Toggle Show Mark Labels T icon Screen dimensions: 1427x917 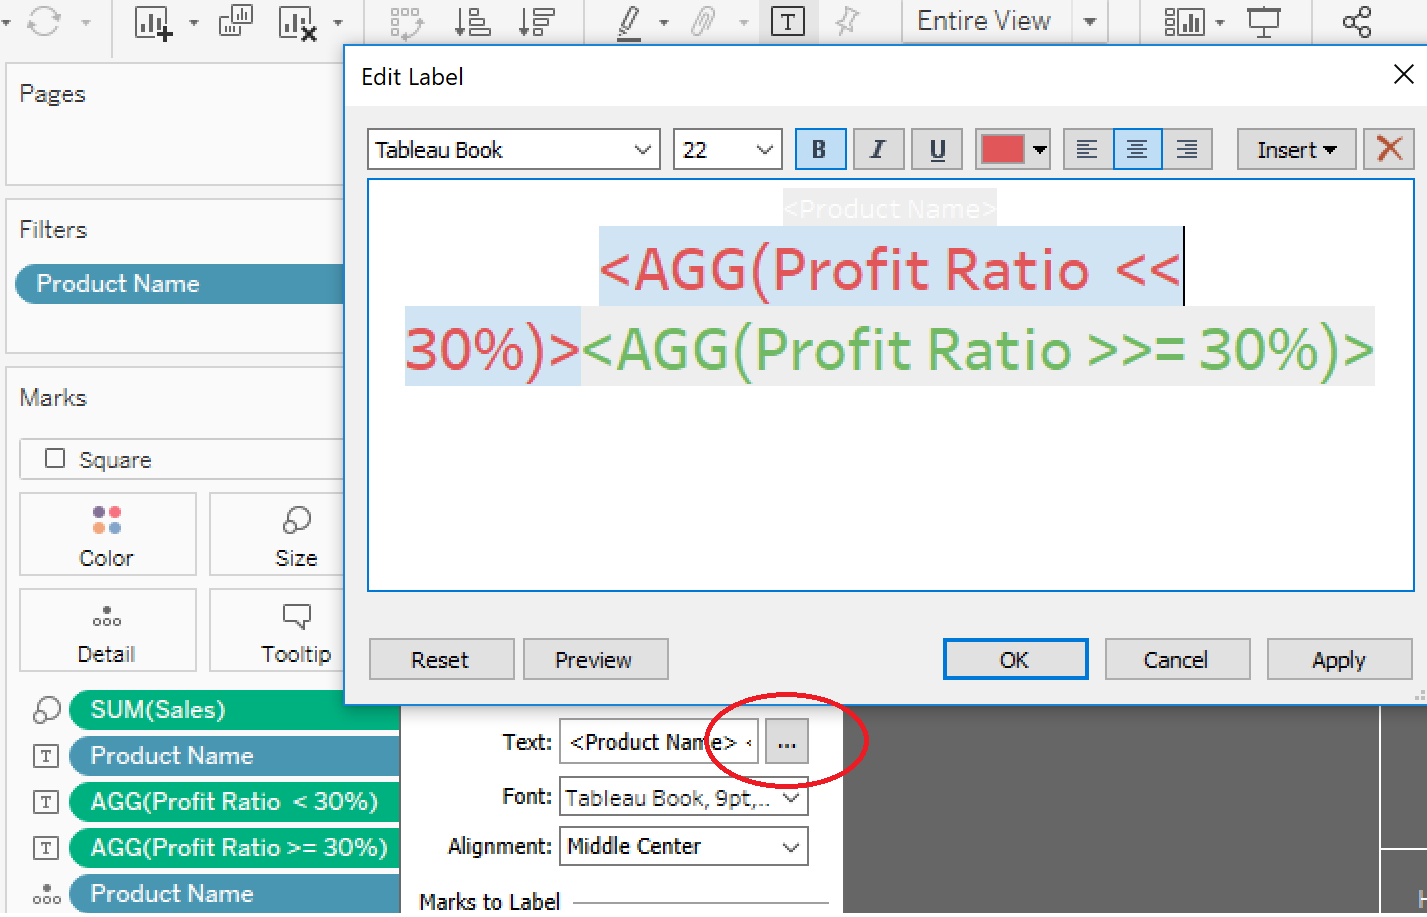tap(788, 21)
